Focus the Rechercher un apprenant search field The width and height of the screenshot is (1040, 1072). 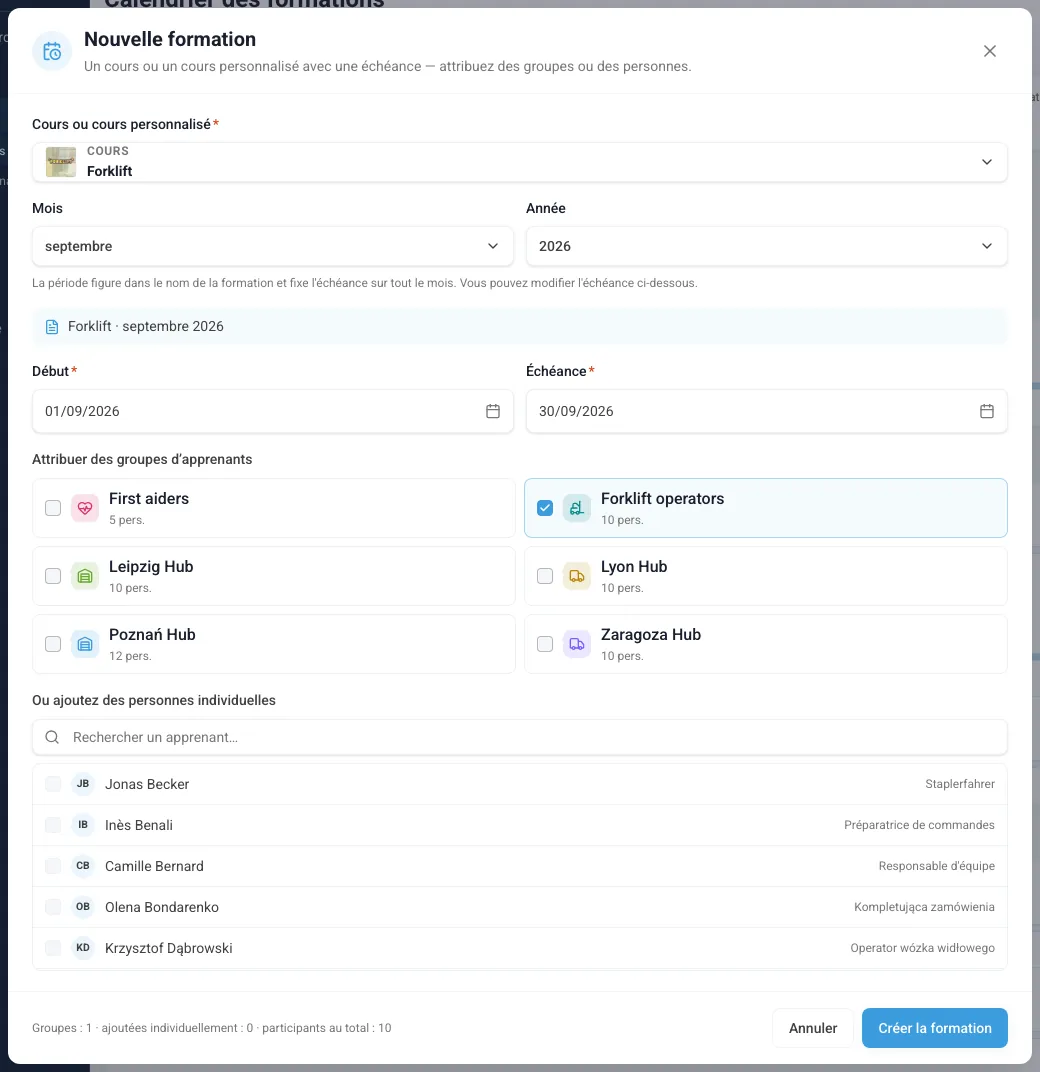[520, 737]
